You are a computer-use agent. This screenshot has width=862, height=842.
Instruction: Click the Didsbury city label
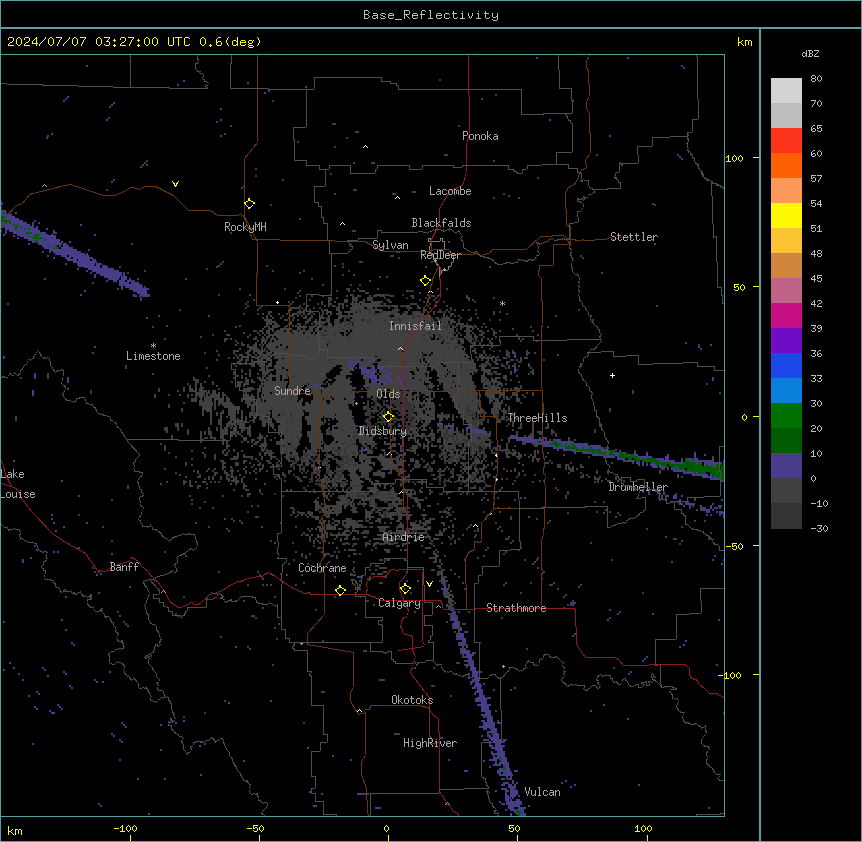[383, 431]
